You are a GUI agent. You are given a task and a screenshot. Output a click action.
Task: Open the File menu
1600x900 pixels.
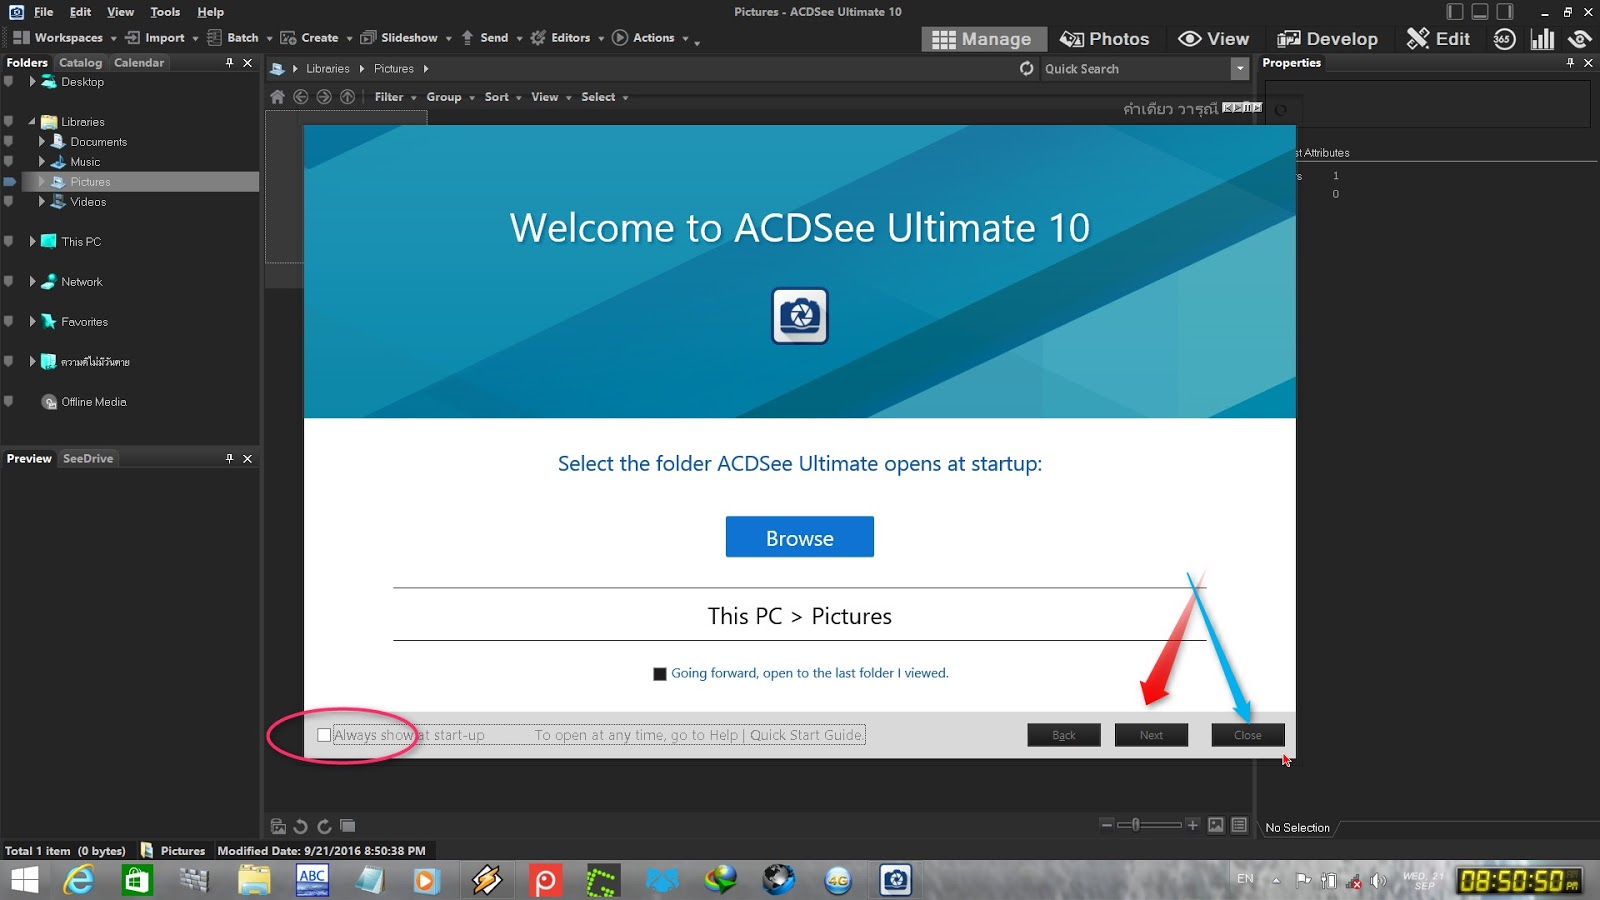pyautogui.click(x=44, y=12)
